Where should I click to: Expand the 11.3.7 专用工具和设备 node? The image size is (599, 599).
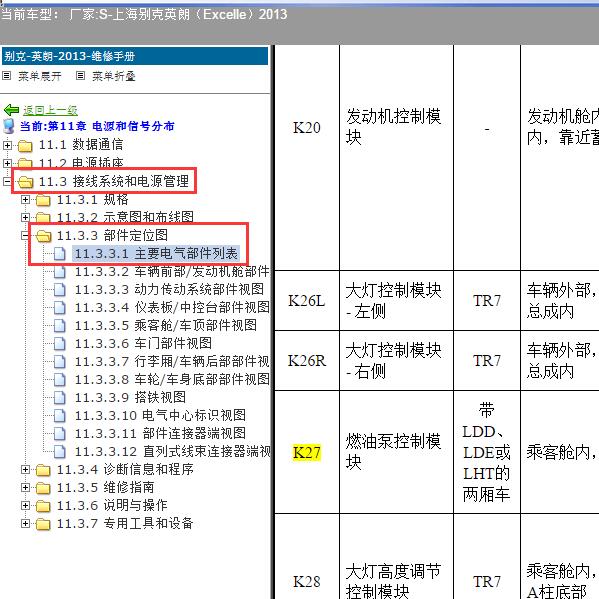tap(25, 523)
